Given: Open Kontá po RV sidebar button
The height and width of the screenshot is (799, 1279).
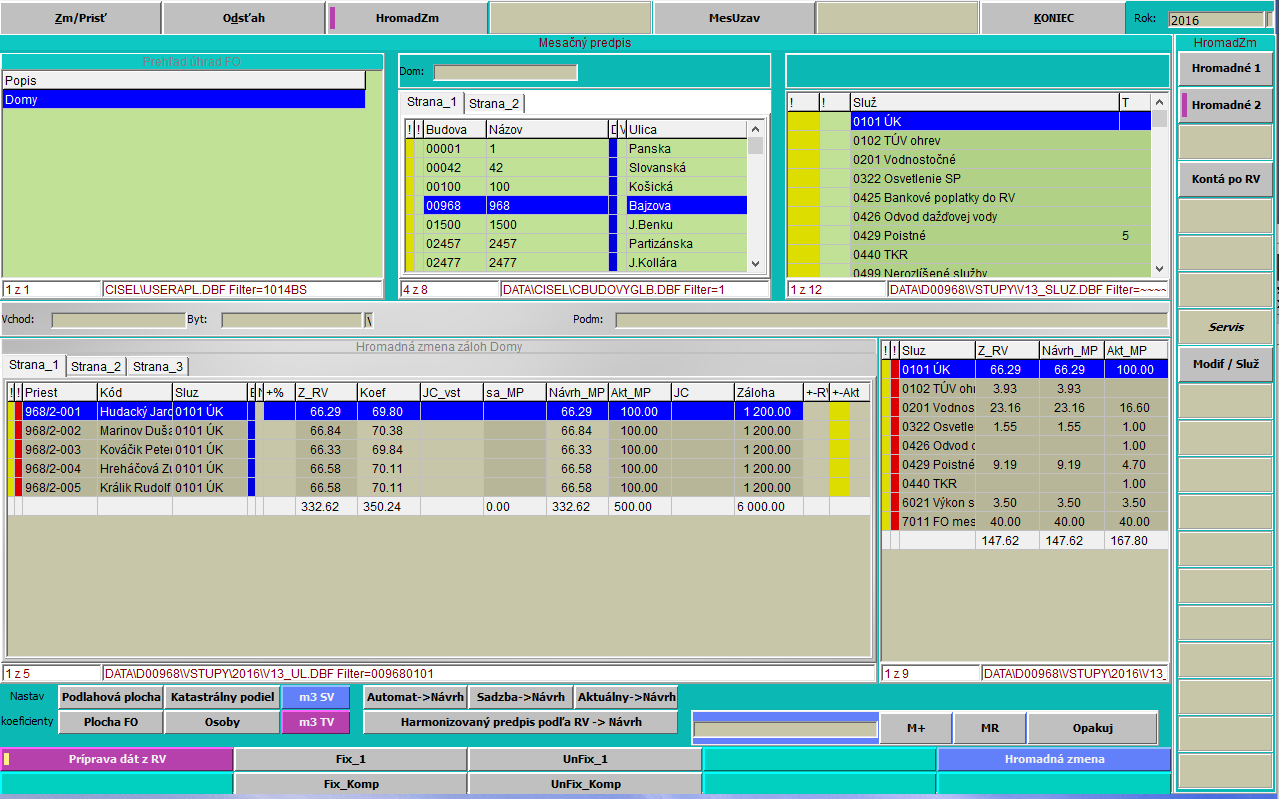Looking at the screenshot, I should [1225, 179].
